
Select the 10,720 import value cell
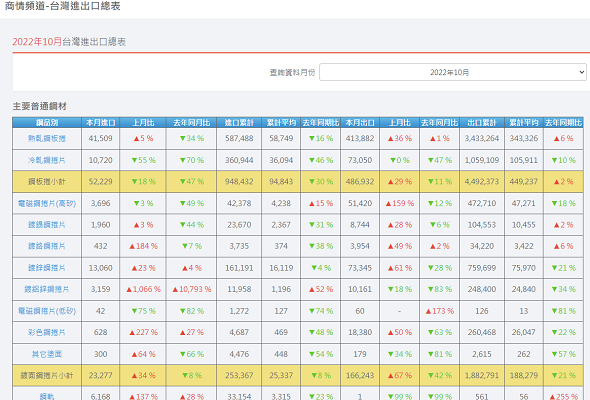pos(100,160)
